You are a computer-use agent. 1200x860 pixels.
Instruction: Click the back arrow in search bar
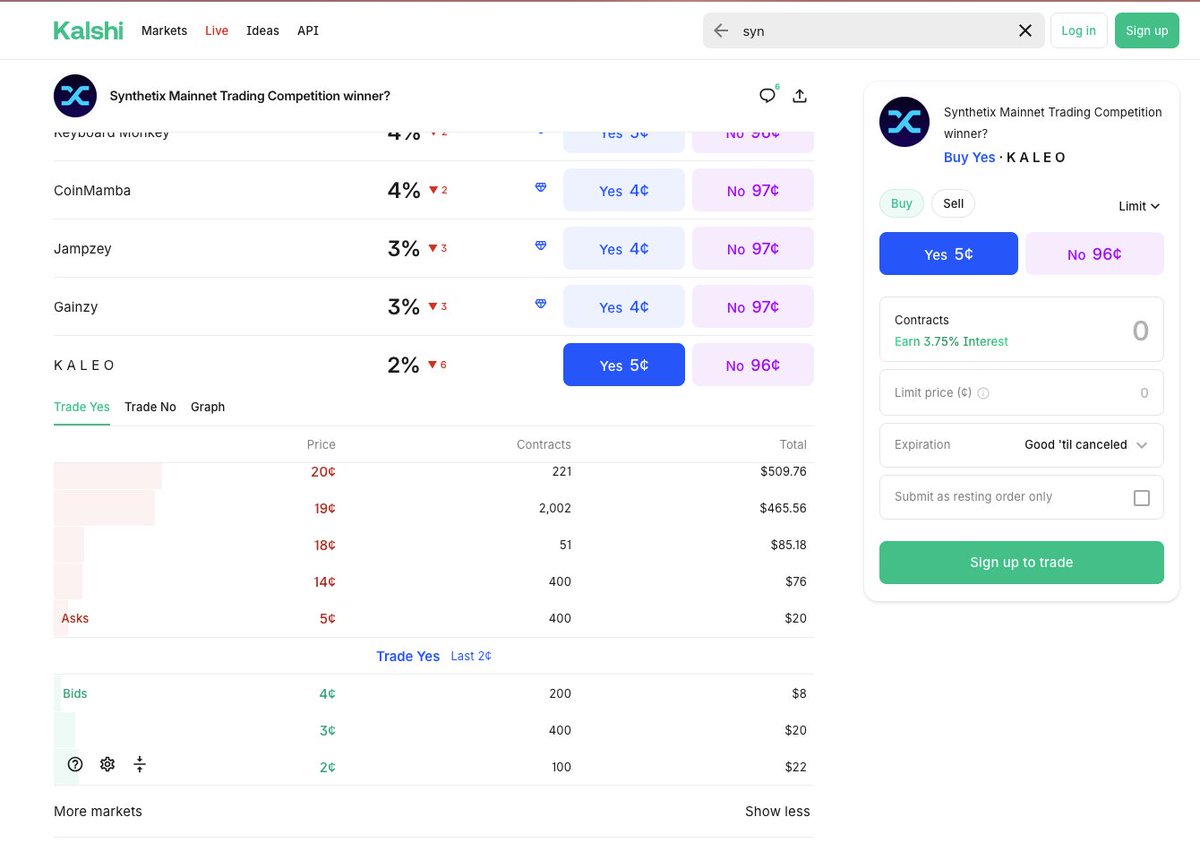(721, 31)
